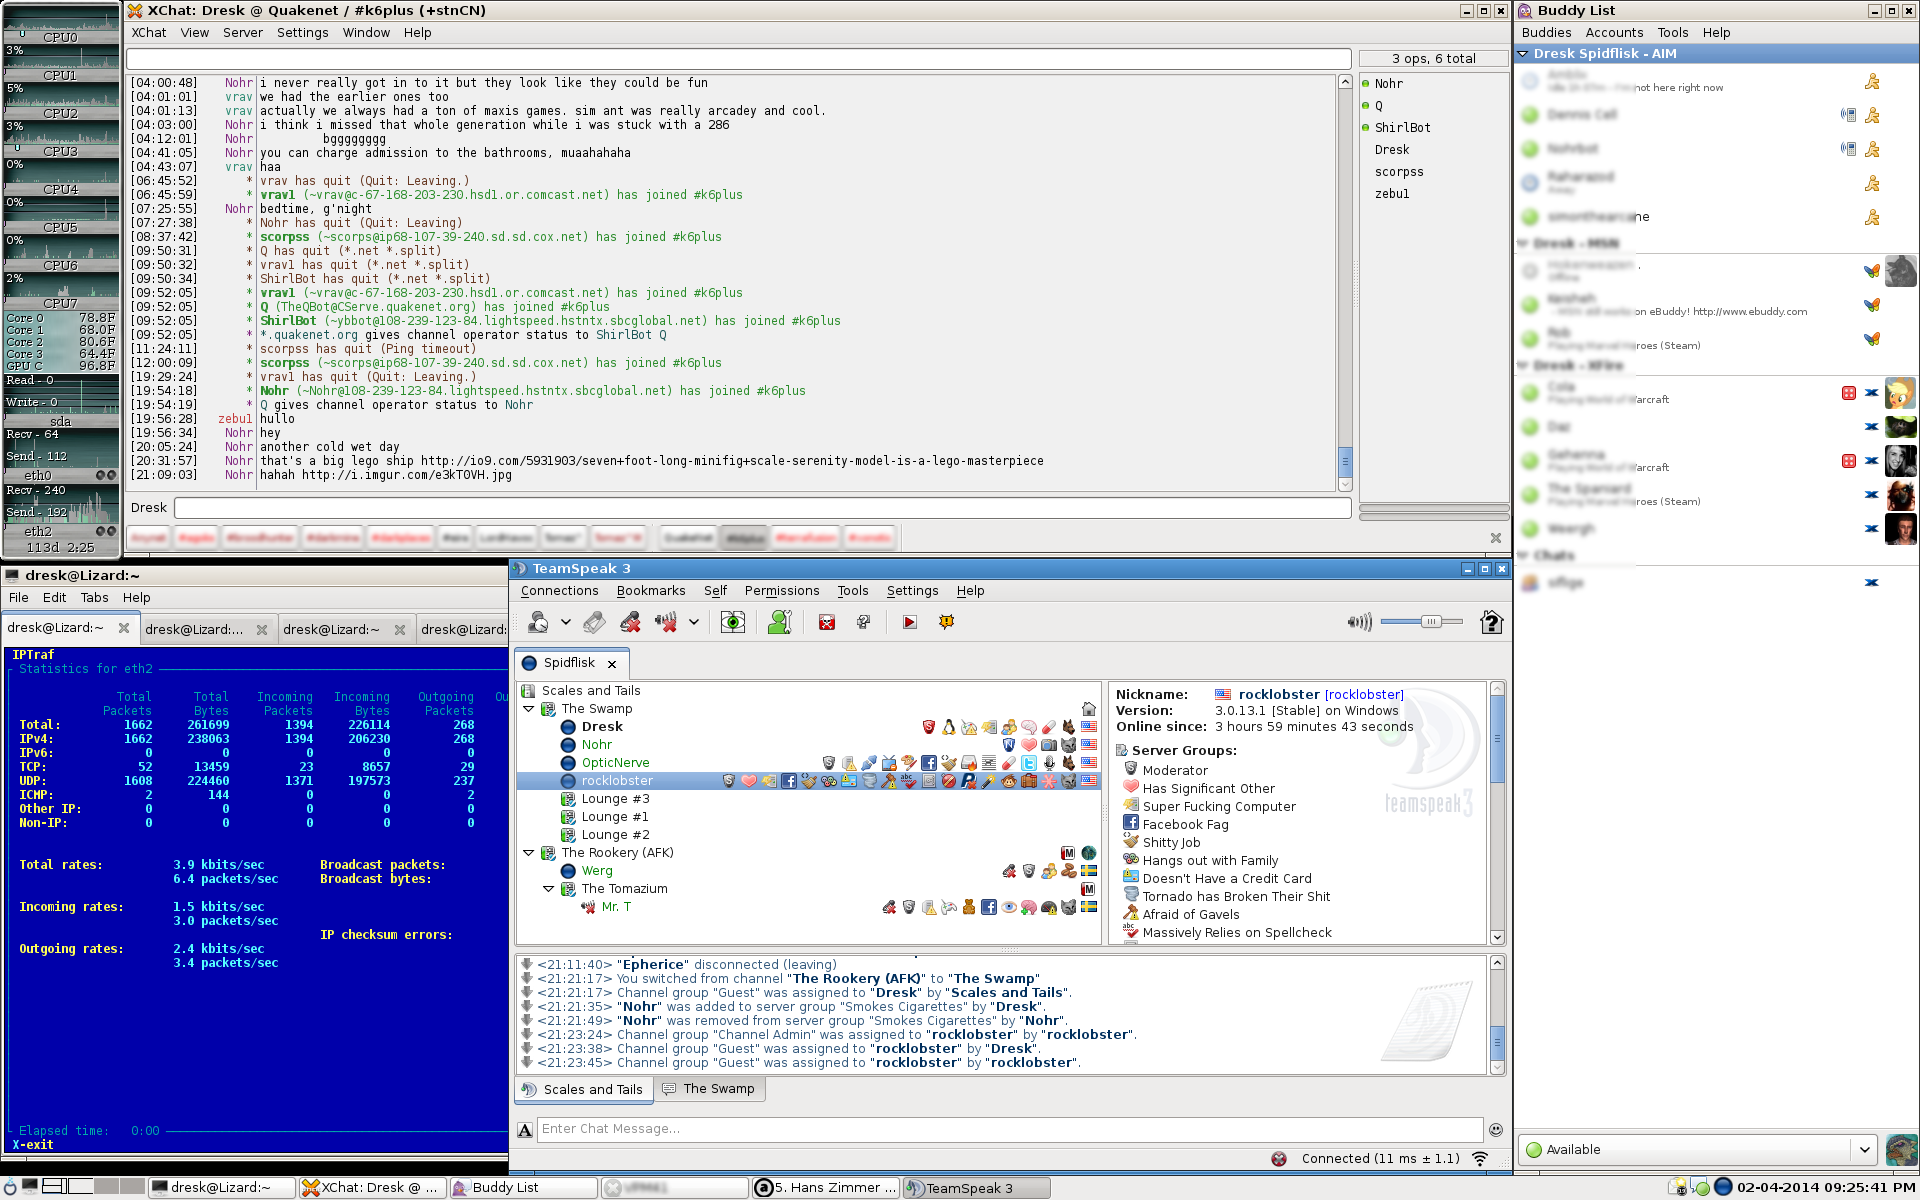Open away status dropdown arrow in TeamSpeak
Image resolution: width=1920 pixels, height=1200 pixels.
[x=566, y=622]
